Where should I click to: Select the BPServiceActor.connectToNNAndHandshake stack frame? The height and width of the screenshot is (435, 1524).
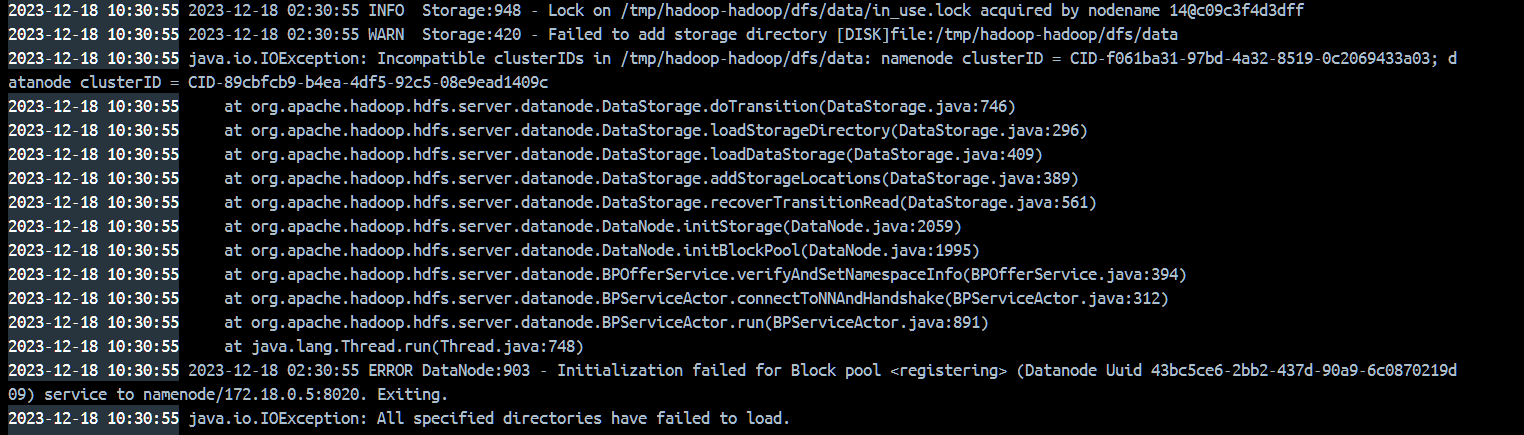pyautogui.click(x=696, y=299)
